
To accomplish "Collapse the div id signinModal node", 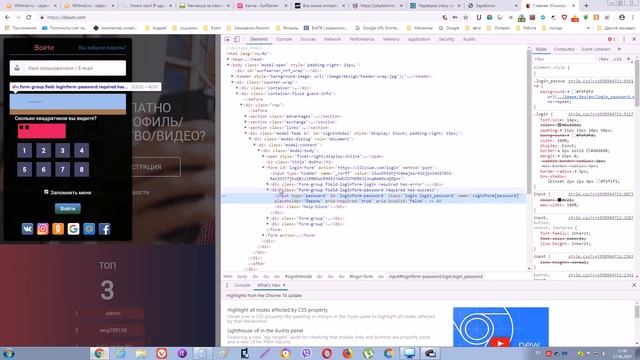I will [x=246, y=133].
